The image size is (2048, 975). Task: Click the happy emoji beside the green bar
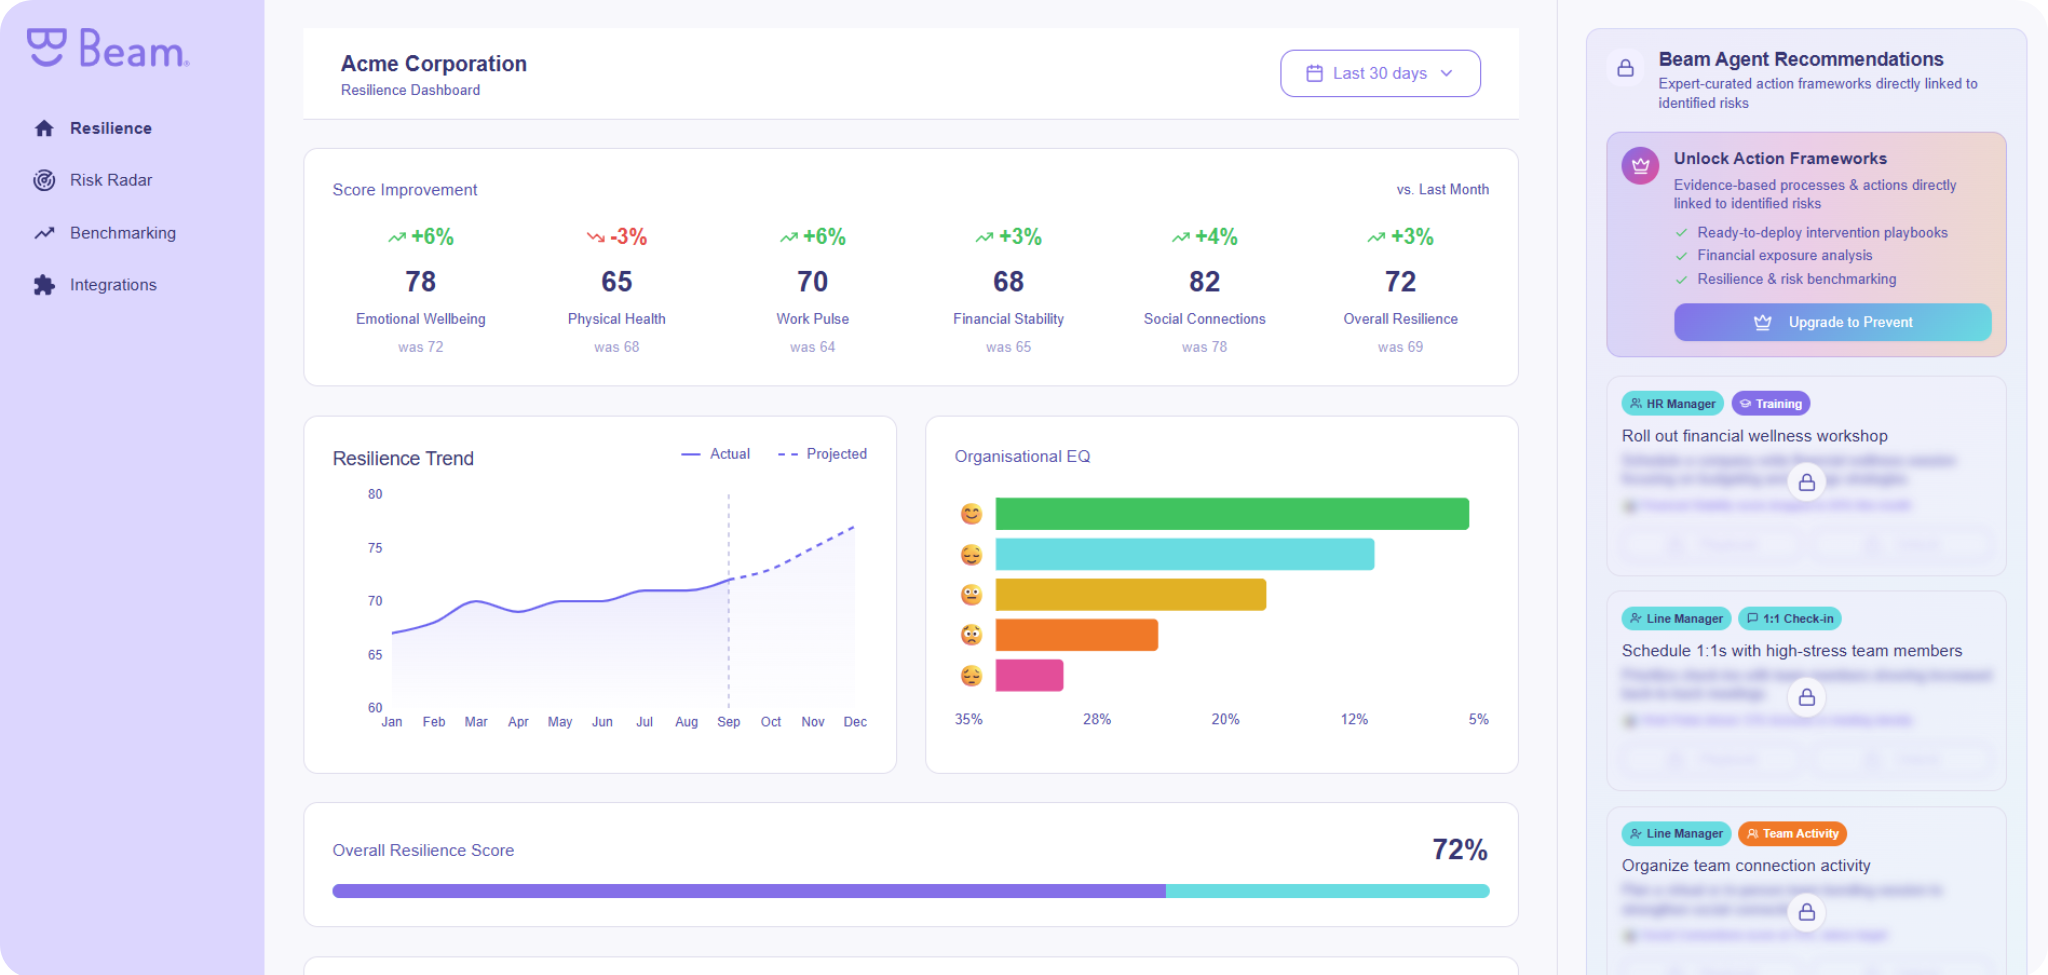[x=971, y=514]
